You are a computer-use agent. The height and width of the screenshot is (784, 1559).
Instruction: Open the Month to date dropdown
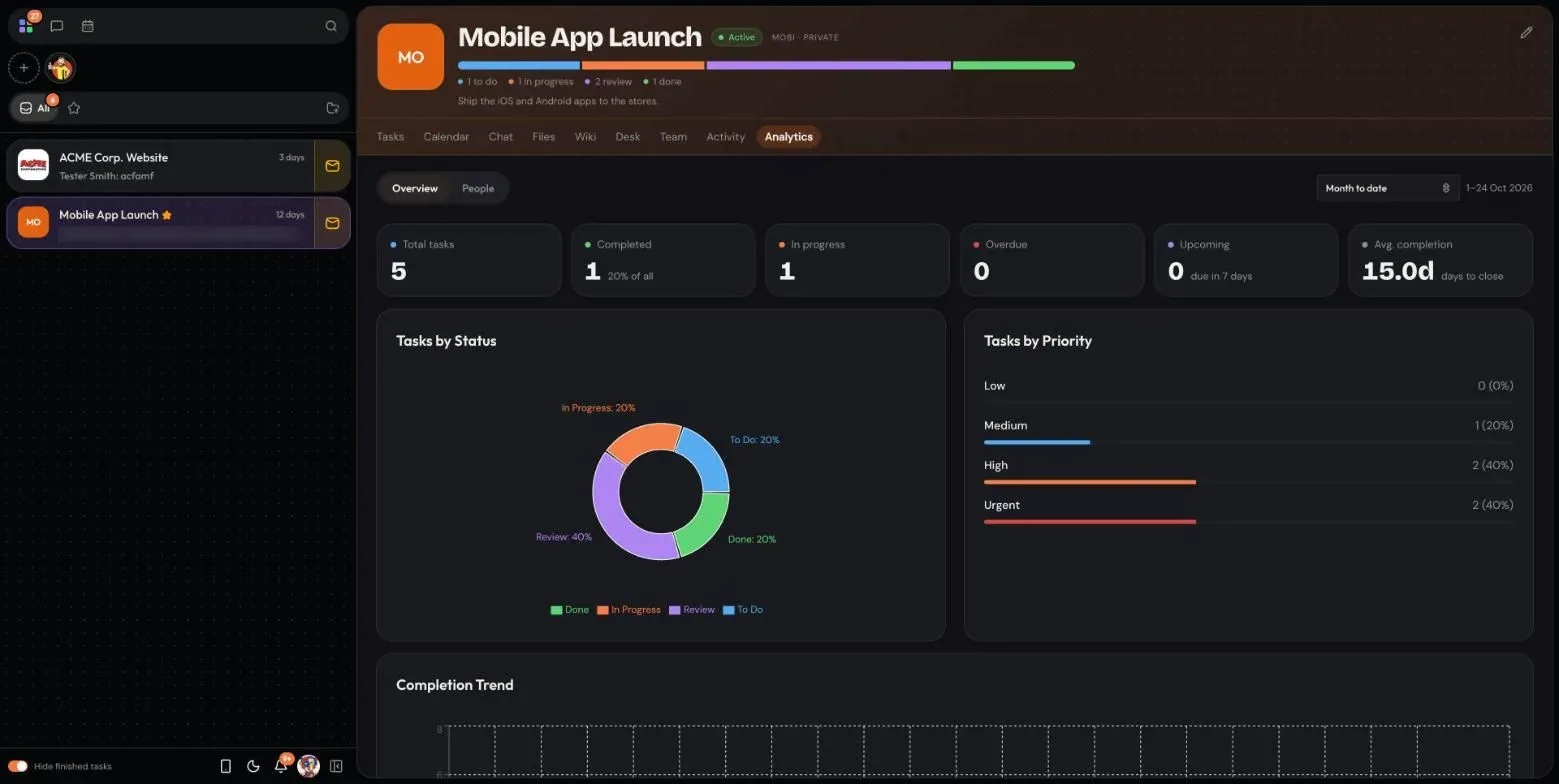(x=1387, y=188)
